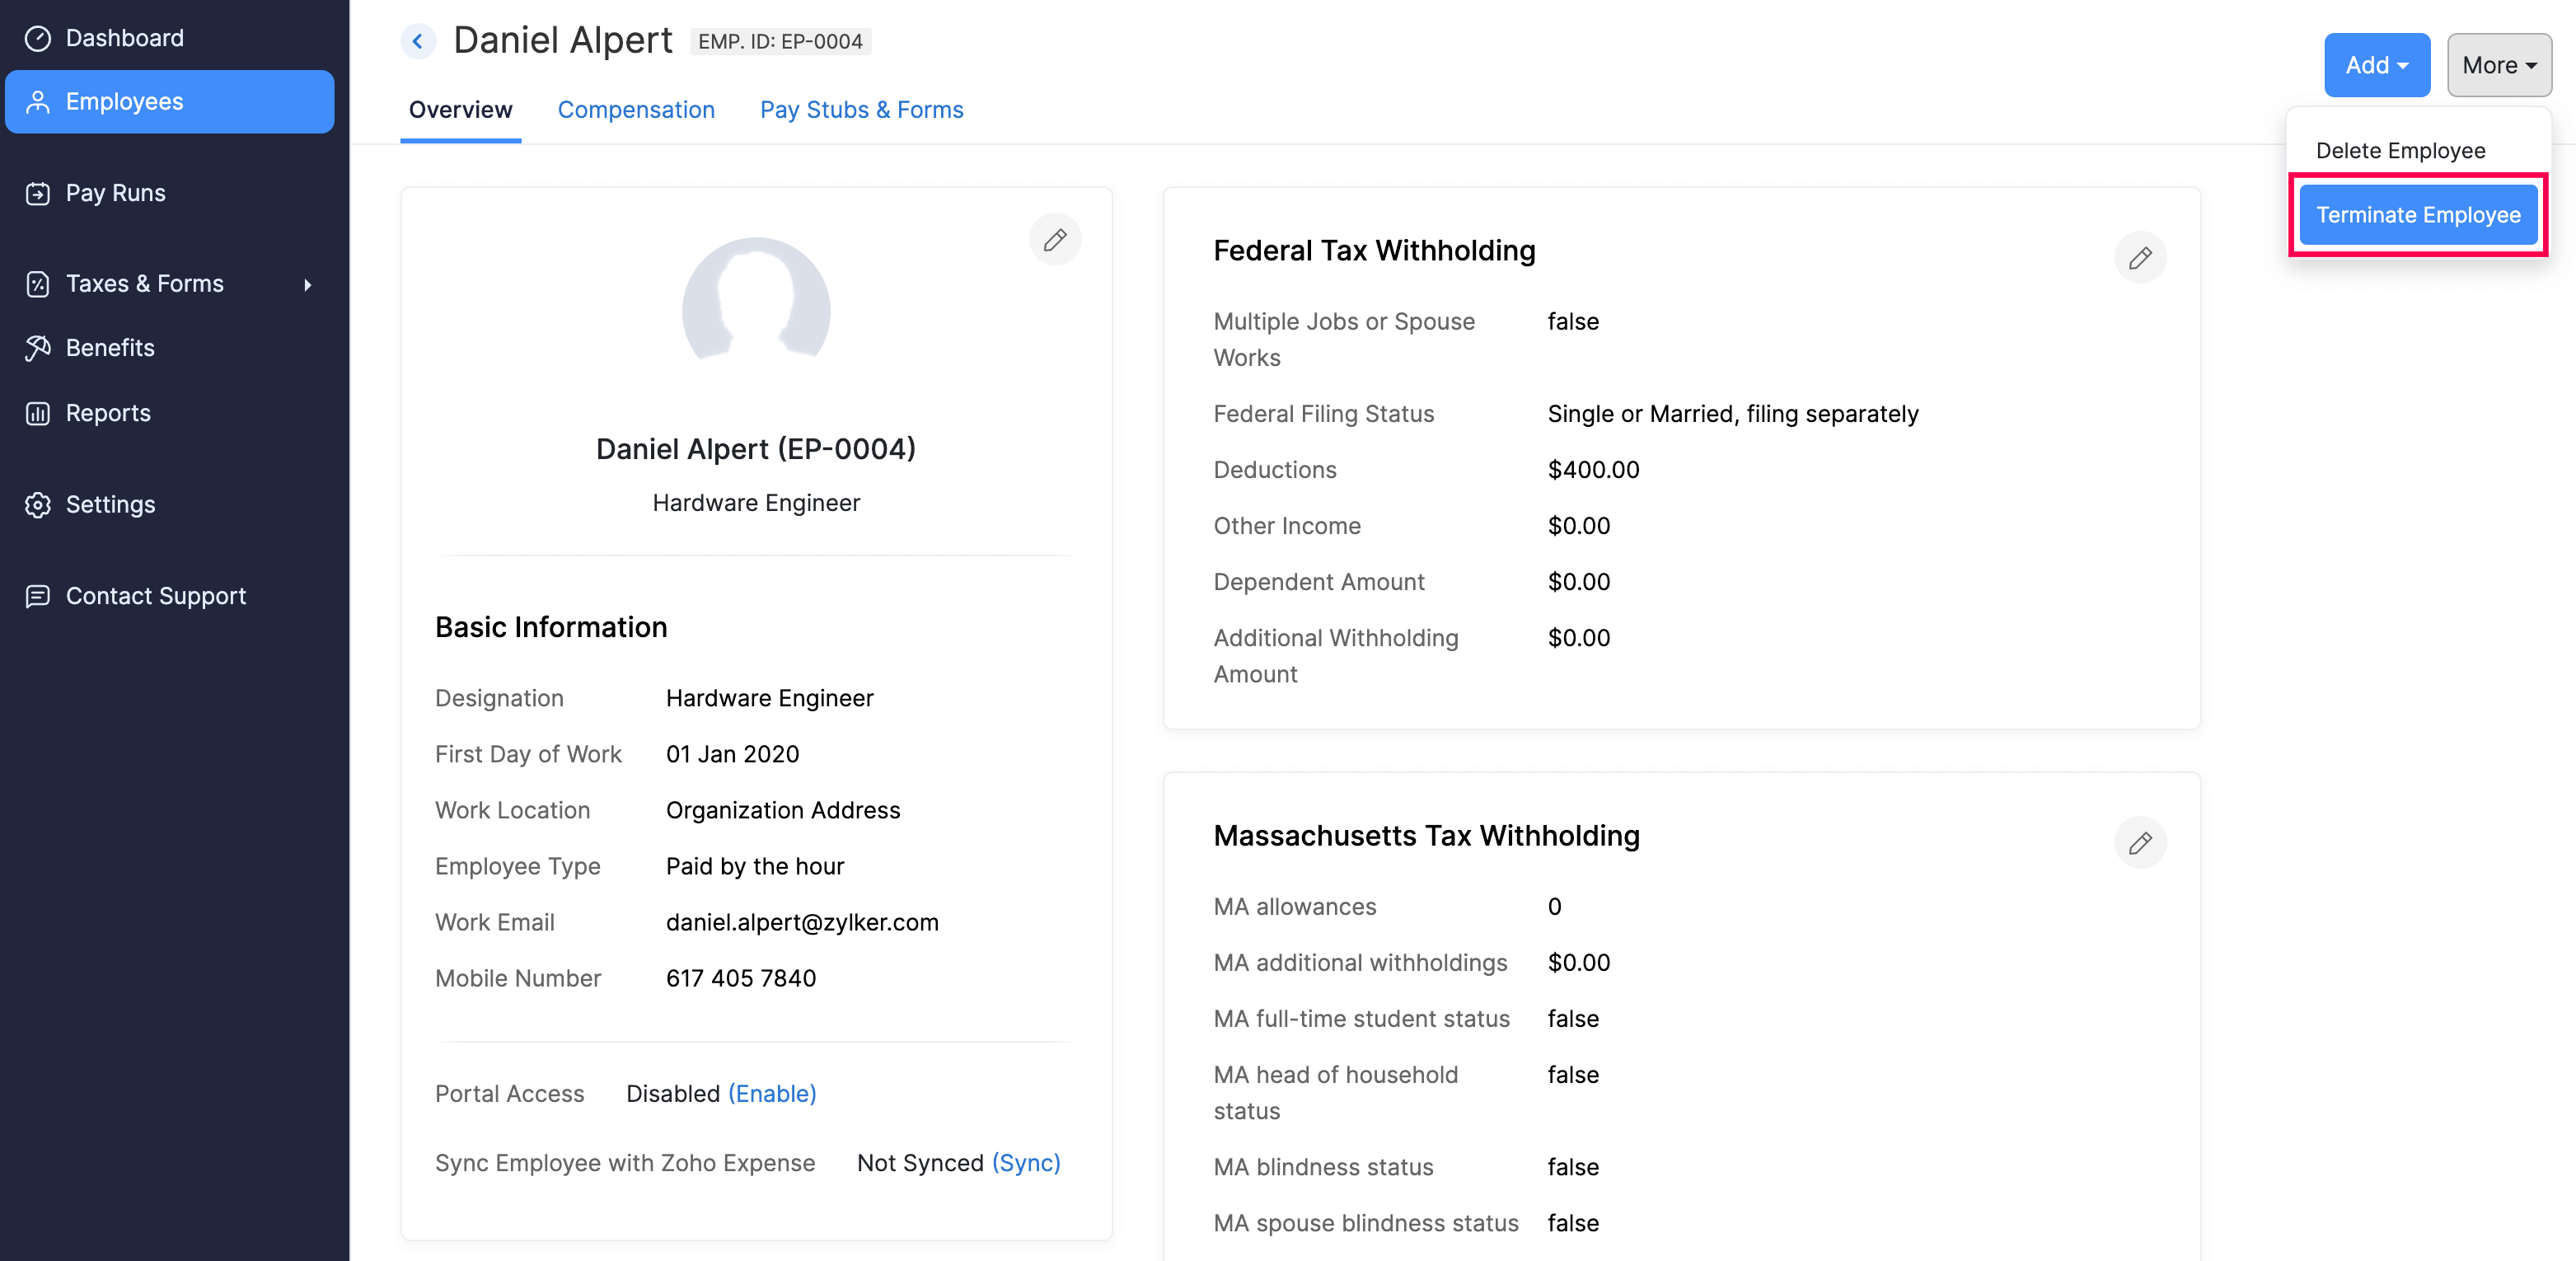Choose Delete Employee option

pyautogui.click(x=2399, y=151)
